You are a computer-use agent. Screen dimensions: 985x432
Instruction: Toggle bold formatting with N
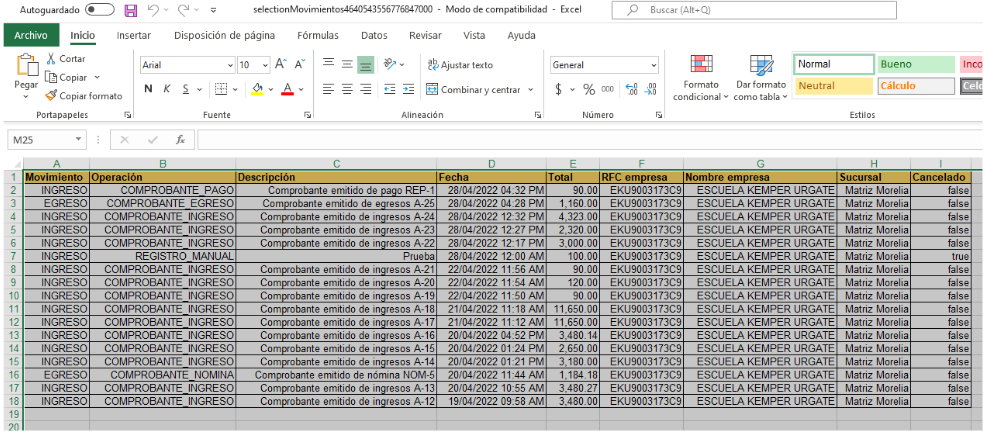[x=148, y=89]
